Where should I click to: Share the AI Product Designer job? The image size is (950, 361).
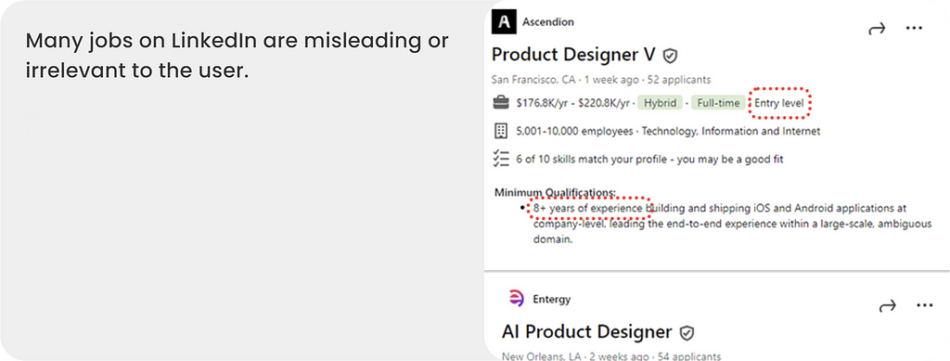click(x=887, y=306)
